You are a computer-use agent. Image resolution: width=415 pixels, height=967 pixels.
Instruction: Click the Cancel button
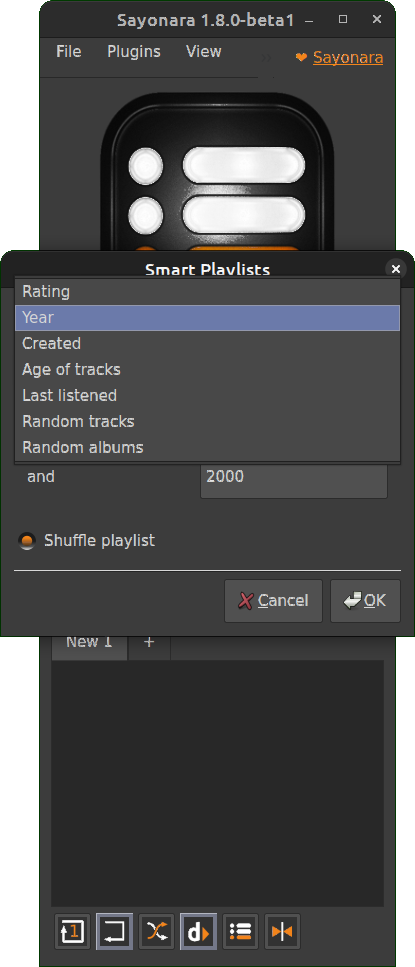pyautogui.click(x=273, y=601)
